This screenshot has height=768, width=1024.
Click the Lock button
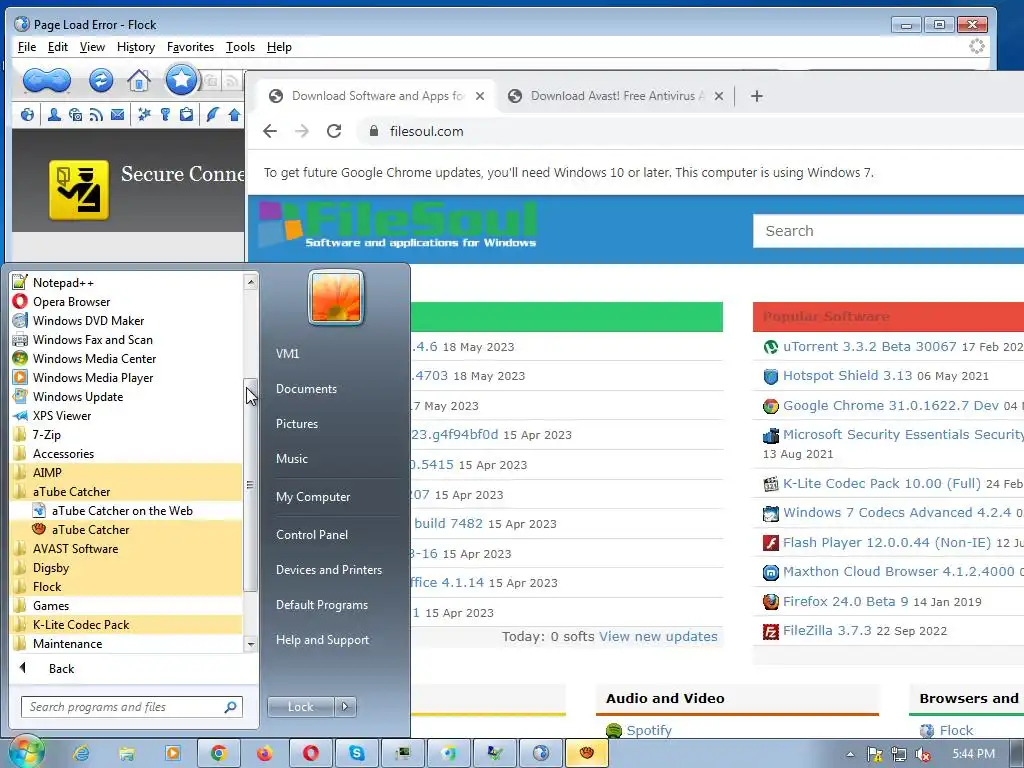(300, 707)
